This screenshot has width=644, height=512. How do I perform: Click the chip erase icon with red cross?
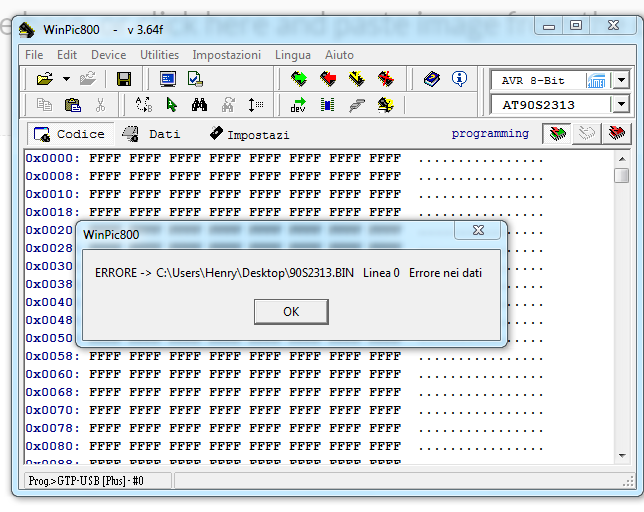pos(386,79)
